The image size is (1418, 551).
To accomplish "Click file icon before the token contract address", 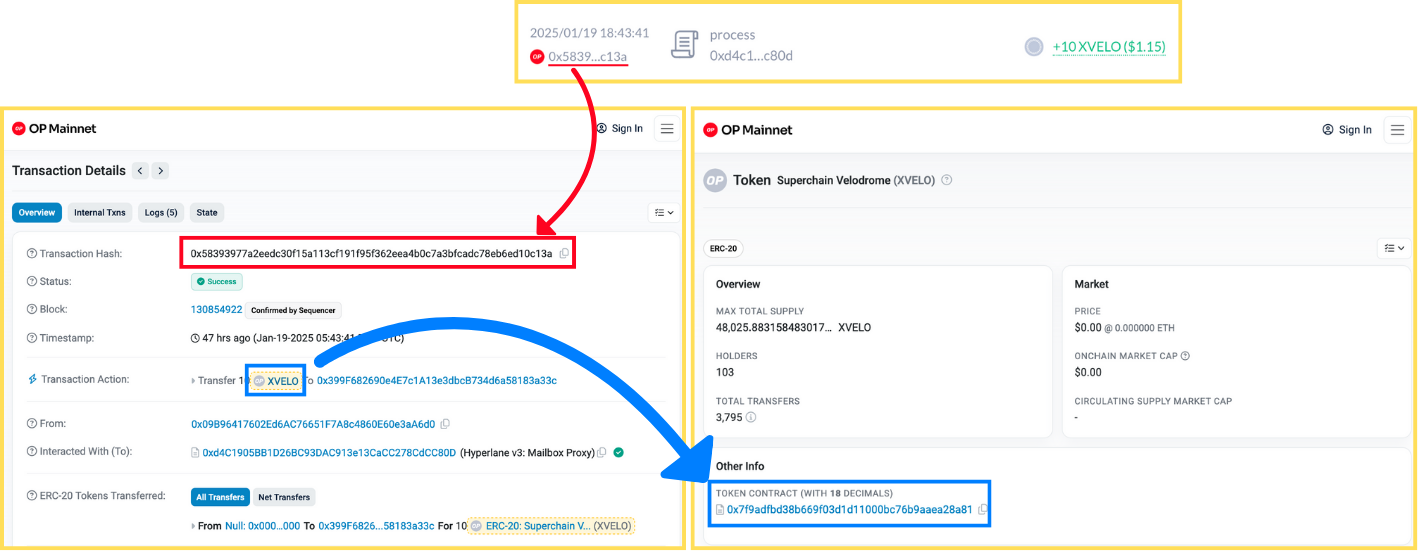I will (x=720, y=510).
